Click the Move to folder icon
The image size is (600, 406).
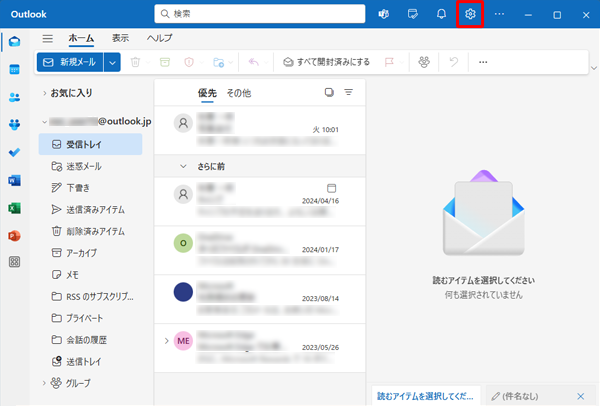[218, 62]
